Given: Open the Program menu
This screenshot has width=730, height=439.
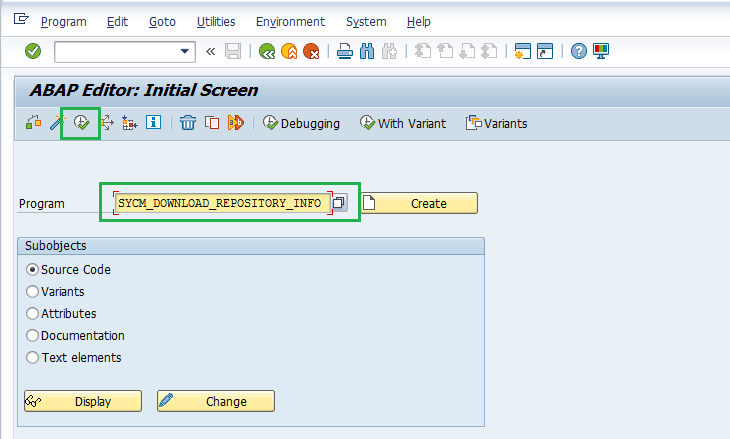Looking at the screenshot, I should 64,22.
